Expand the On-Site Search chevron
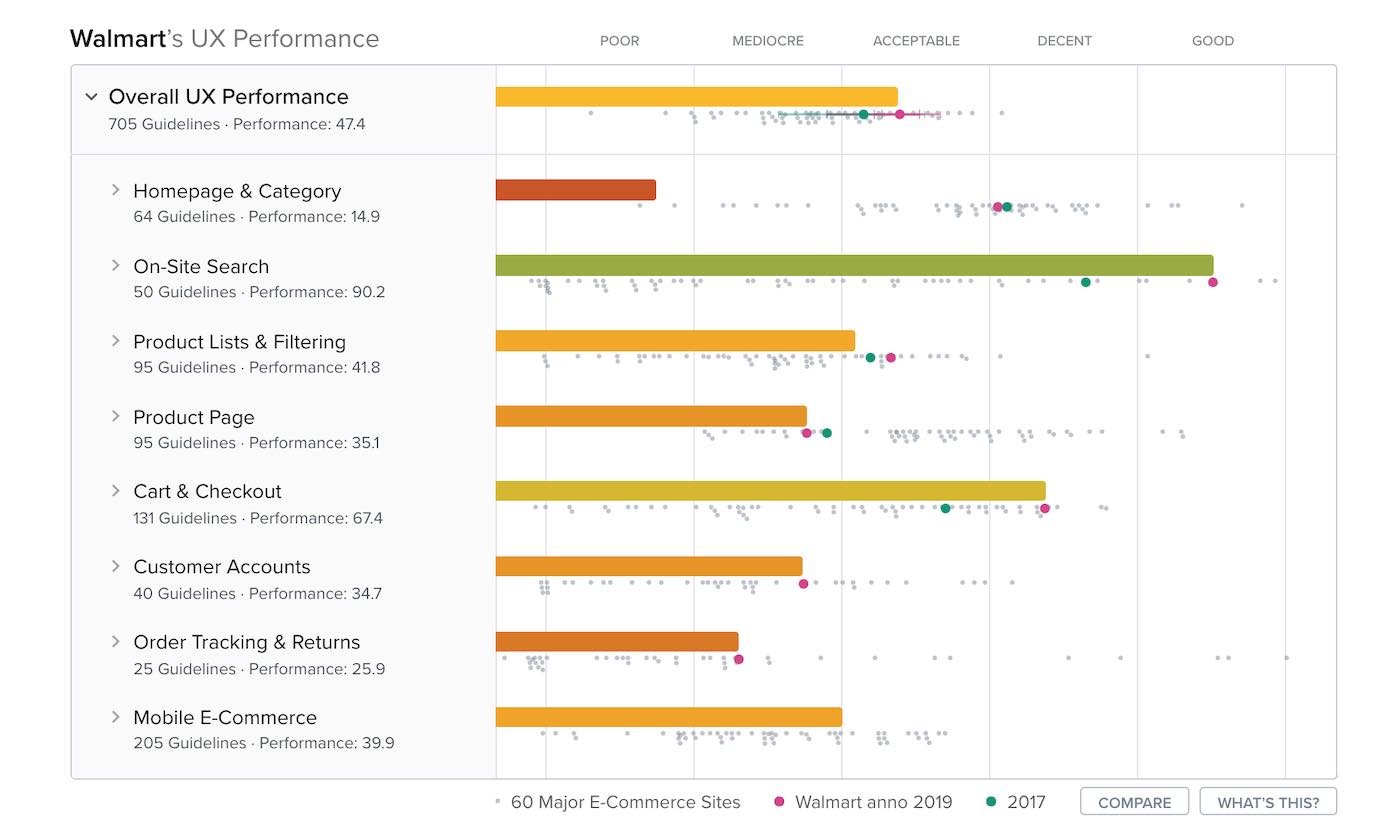This screenshot has height=838, width=1400. click(116, 266)
